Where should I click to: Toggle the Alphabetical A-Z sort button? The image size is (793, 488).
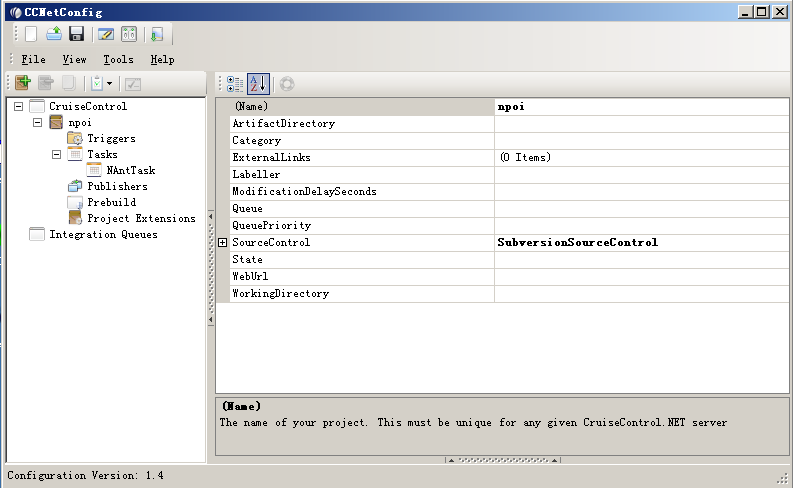[x=258, y=84]
